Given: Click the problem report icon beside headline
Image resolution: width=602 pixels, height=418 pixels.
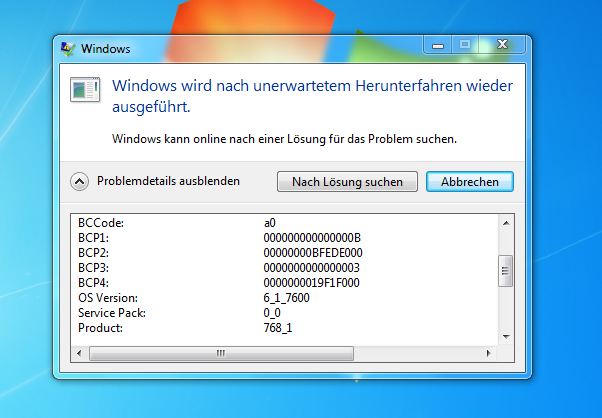Looking at the screenshot, I should coord(85,89).
